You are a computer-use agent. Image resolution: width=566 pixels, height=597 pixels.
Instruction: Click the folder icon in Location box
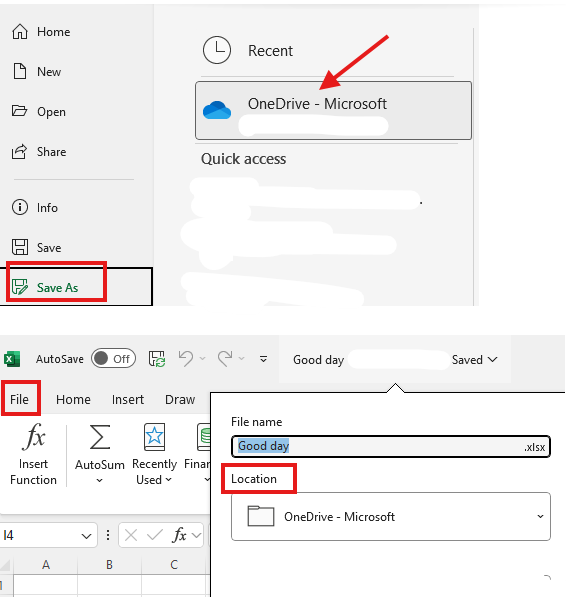[261, 516]
